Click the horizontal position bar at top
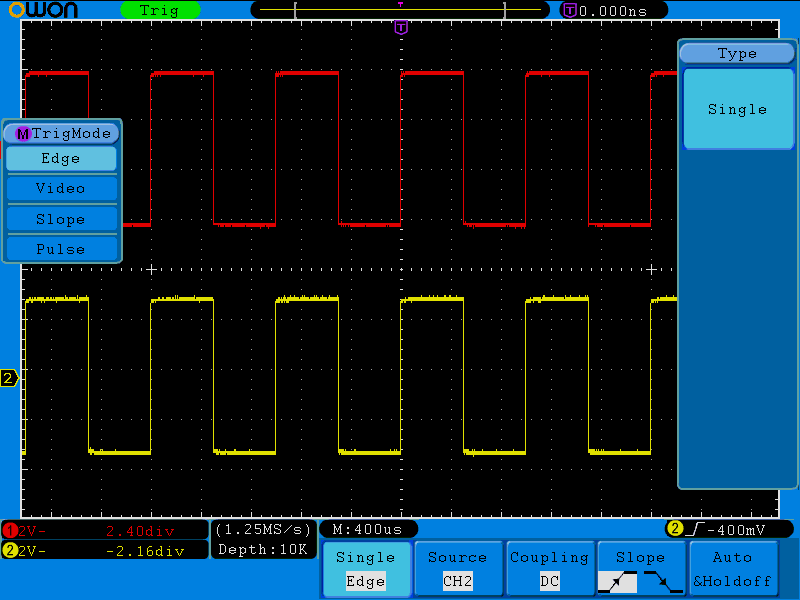The image size is (800, 600). [400, 10]
